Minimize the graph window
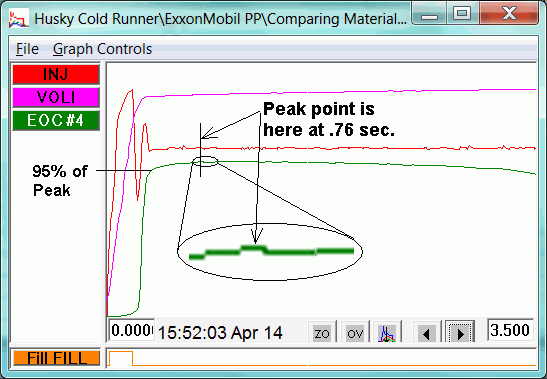Screen dimensions: 547x379 (x=429, y=14)
